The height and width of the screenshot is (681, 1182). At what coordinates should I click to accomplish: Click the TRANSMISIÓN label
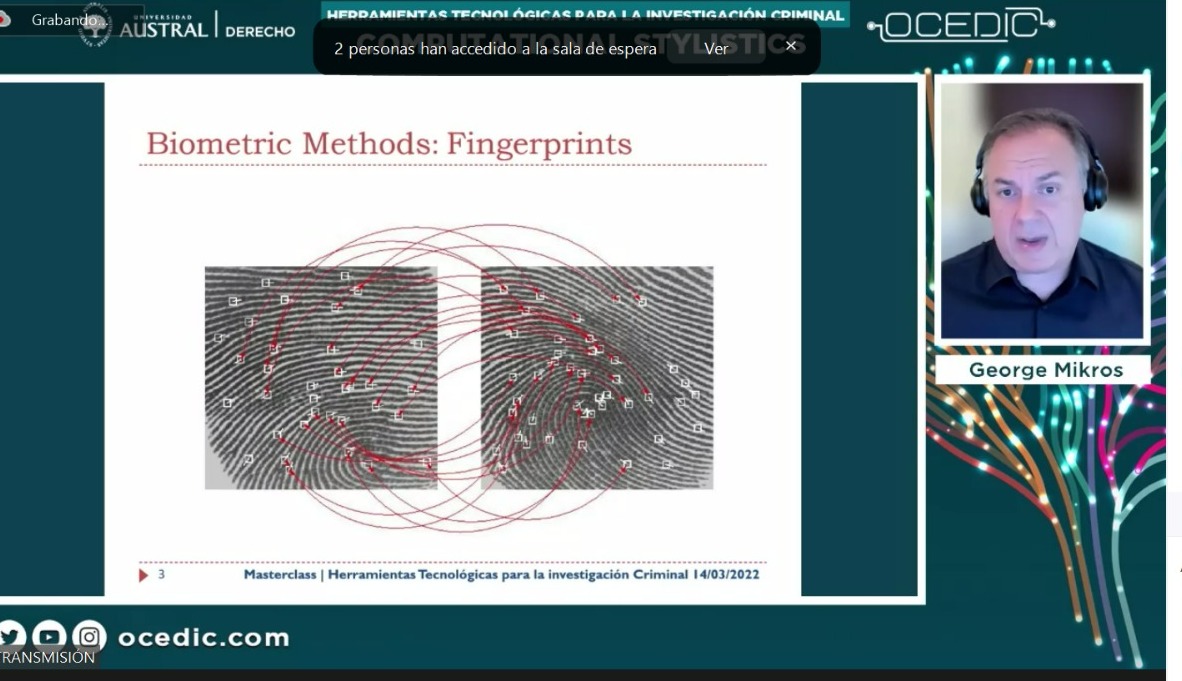47,657
